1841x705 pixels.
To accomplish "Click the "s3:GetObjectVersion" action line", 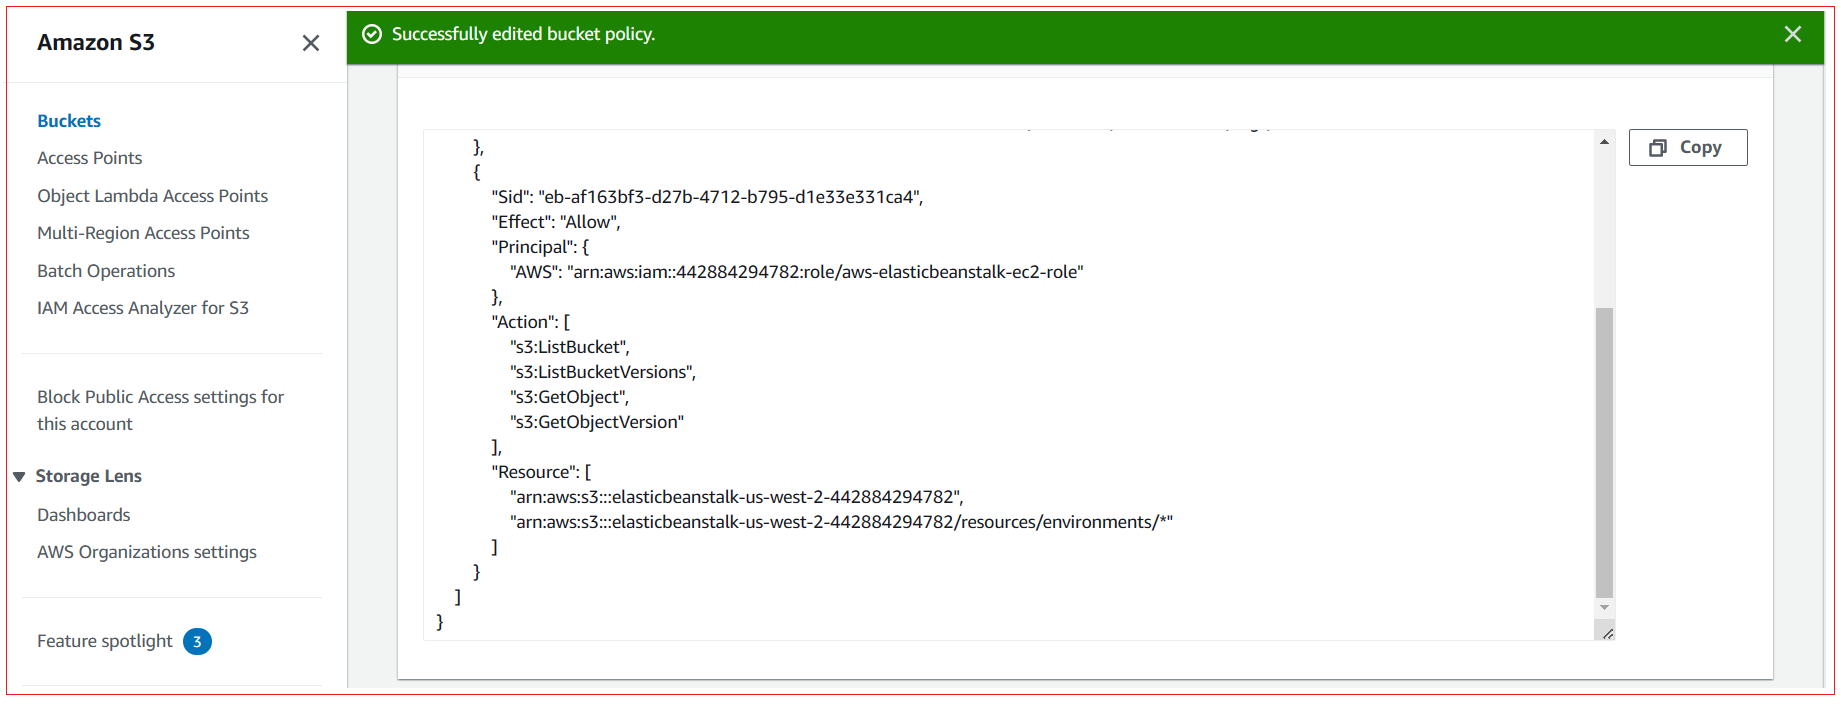I will click(597, 422).
